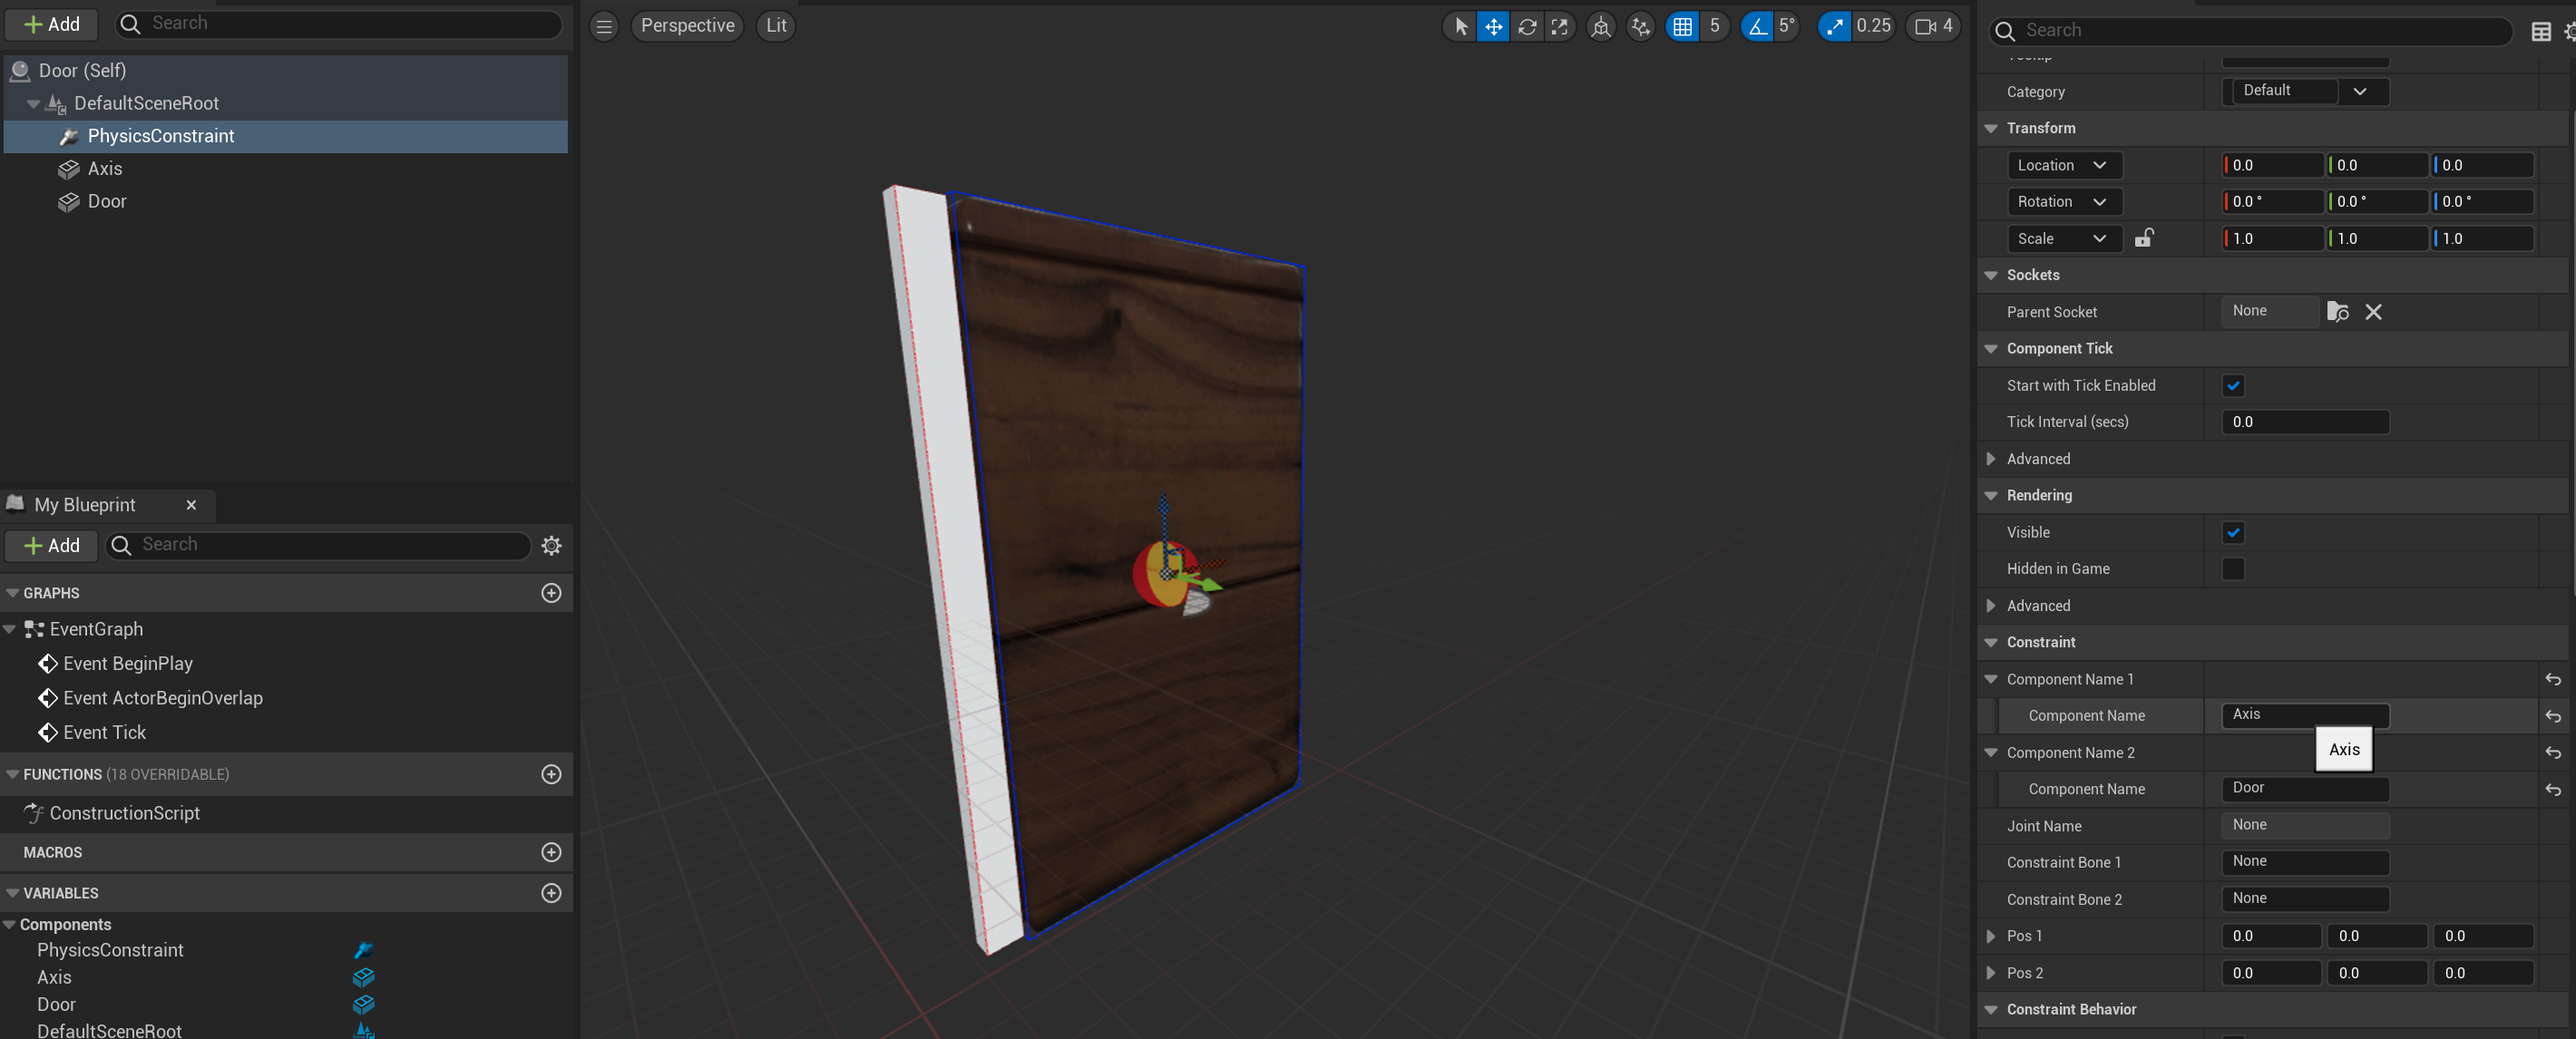Uncheck Start with Tick Enabled
This screenshot has width=2576, height=1039.
coord(2232,385)
